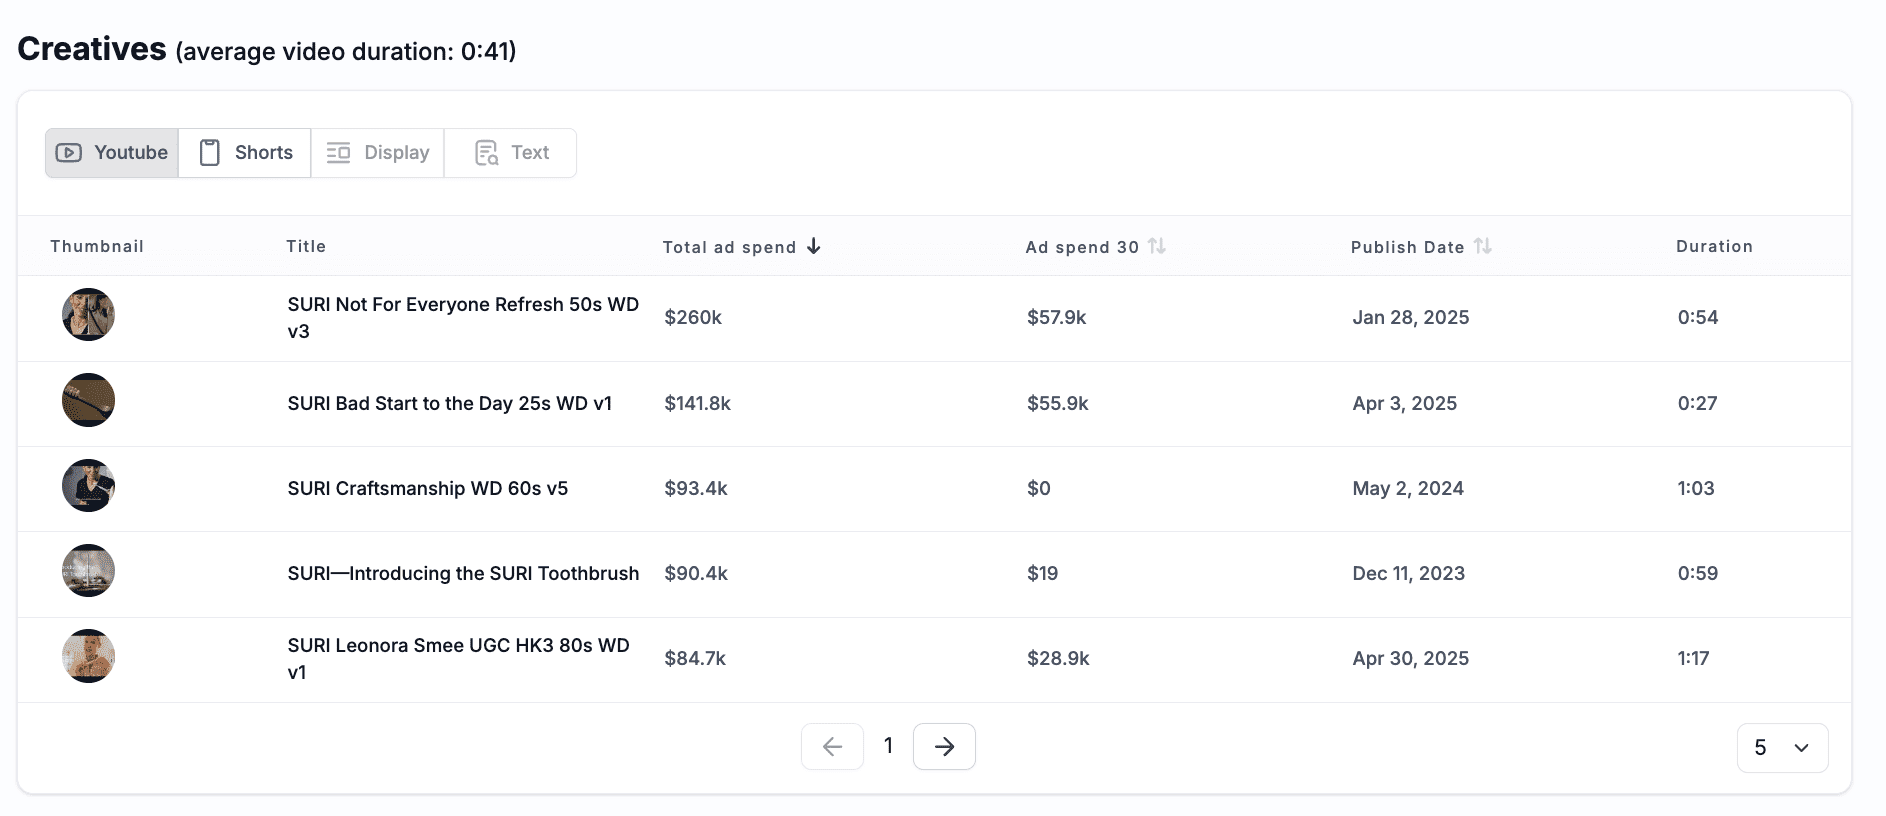Open rows per page dropdown showing 5

point(1783,748)
